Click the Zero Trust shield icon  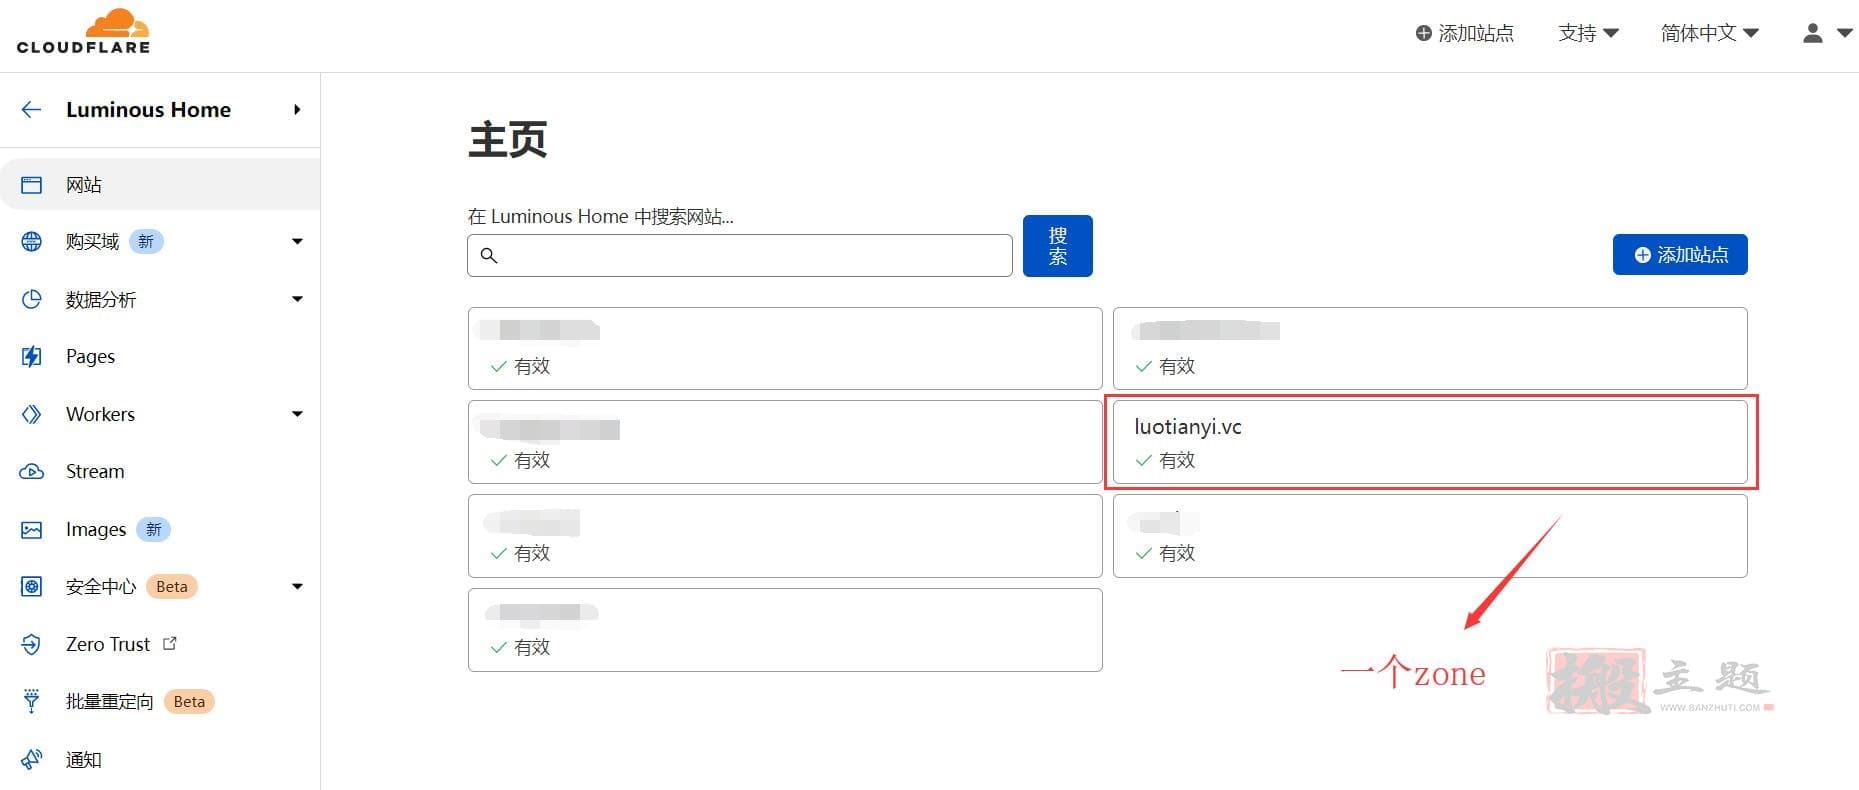32,645
